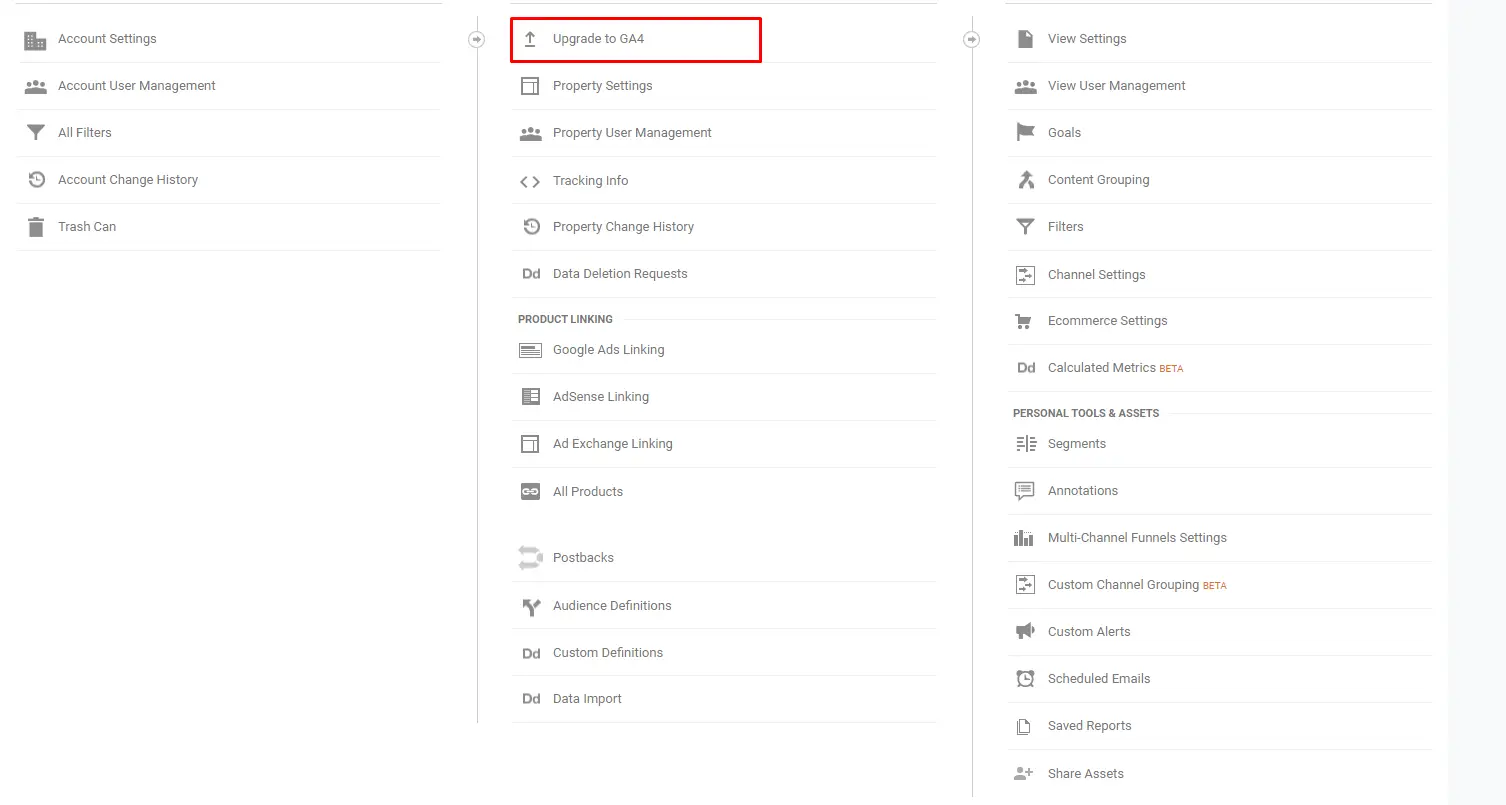The image size is (1506, 805).
Task: Click the Account Change History clock icon
Action: click(36, 180)
